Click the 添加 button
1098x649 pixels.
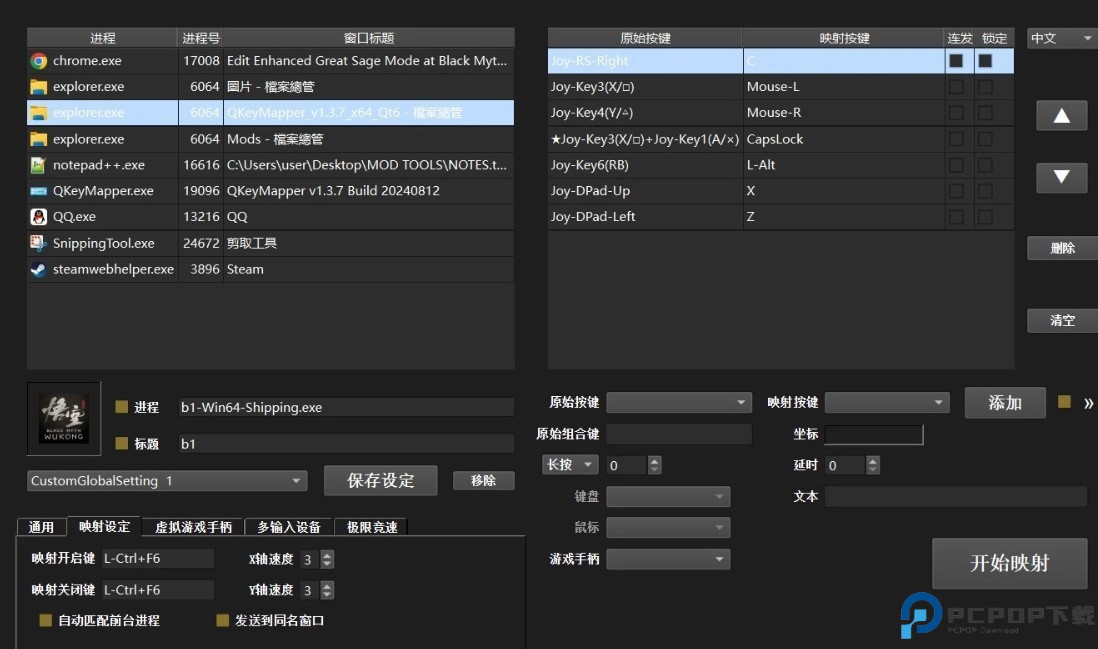[x=1005, y=403]
